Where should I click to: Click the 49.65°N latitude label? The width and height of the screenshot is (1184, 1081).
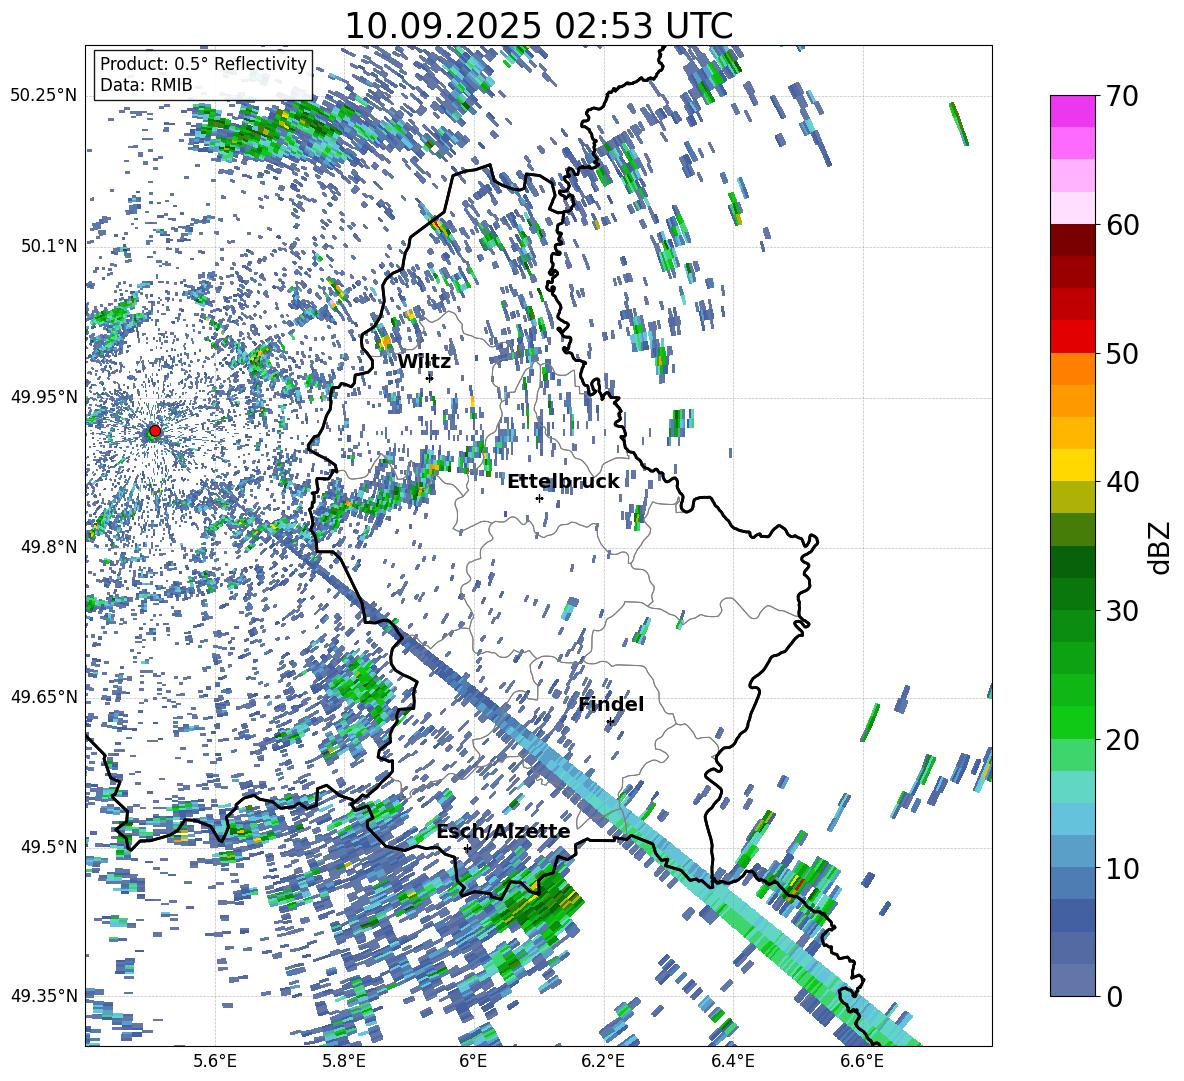[x=44, y=696]
